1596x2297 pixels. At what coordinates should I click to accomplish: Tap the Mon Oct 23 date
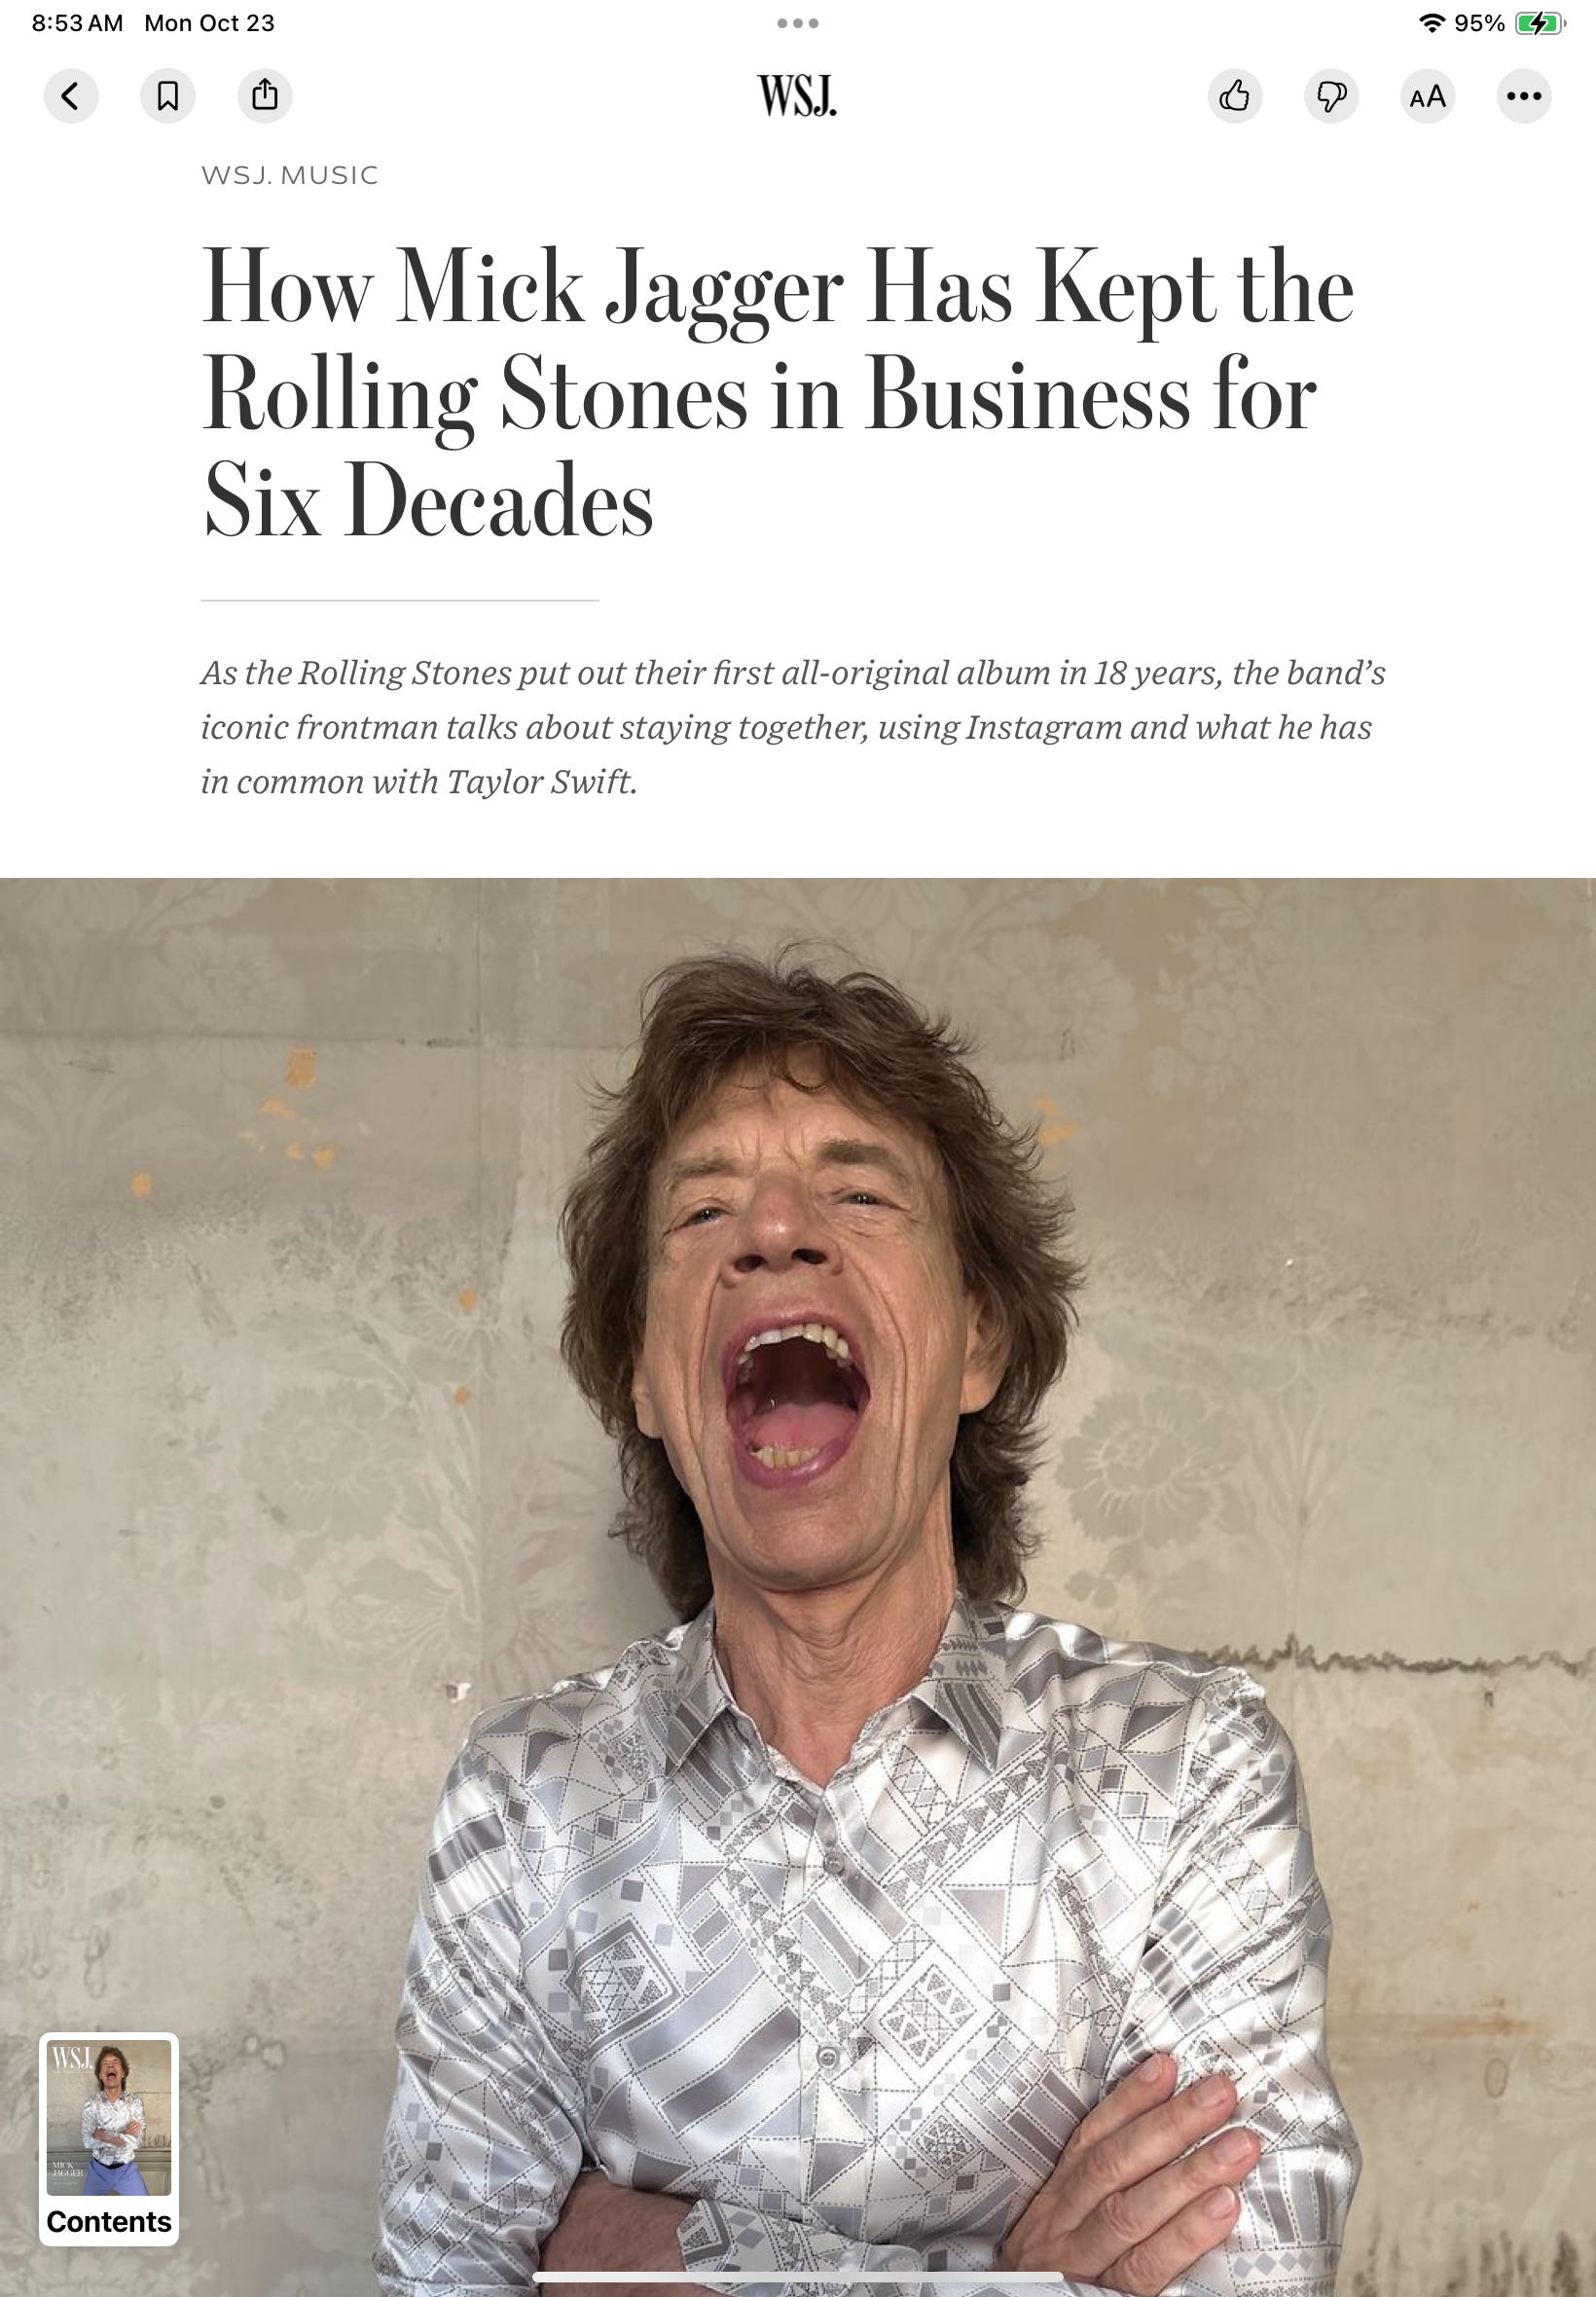click(209, 23)
